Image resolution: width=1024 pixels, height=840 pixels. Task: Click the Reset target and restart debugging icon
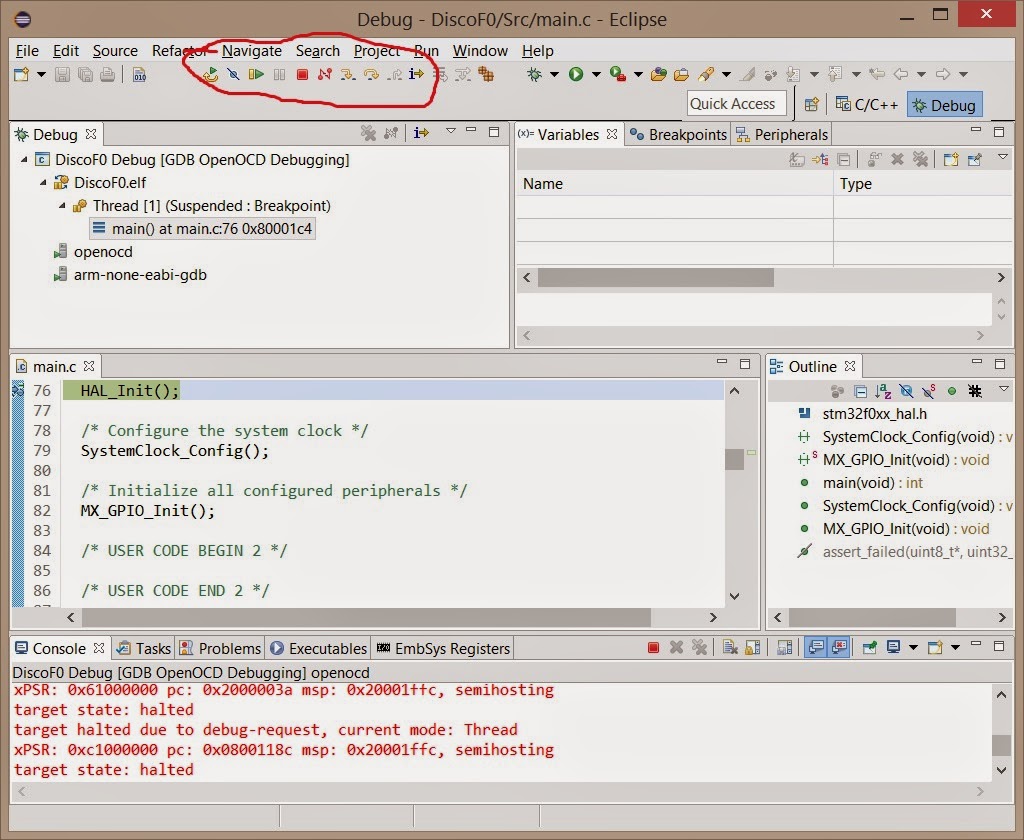210,74
